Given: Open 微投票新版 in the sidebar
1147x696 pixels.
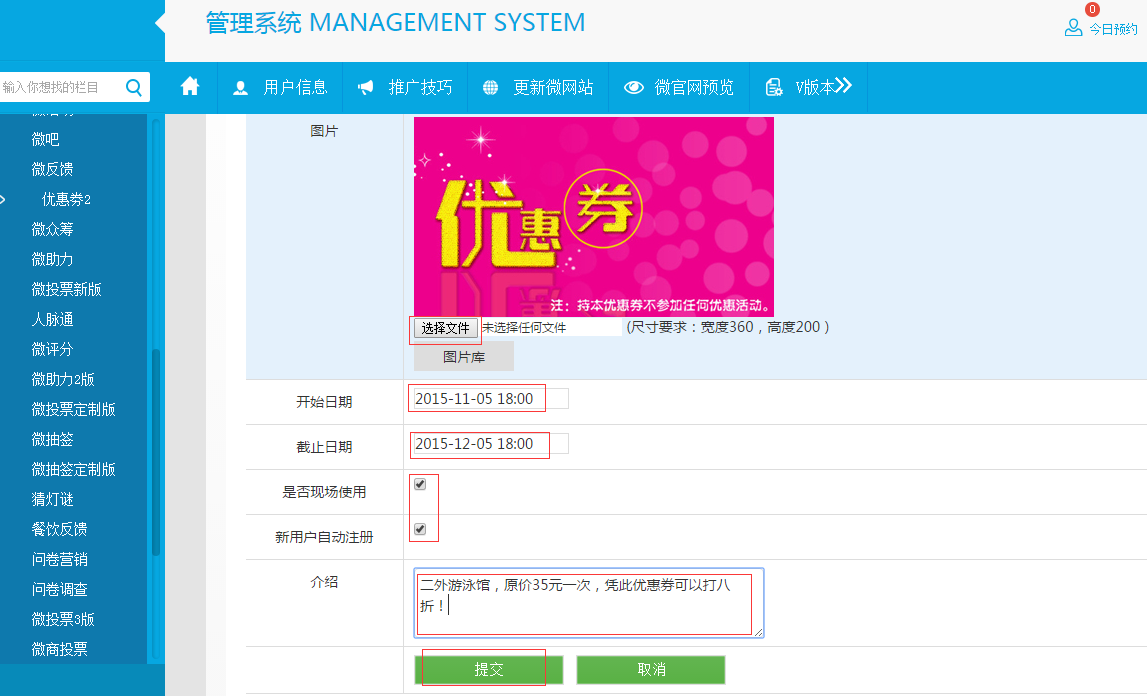Looking at the screenshot, I should tap(66, 289).
